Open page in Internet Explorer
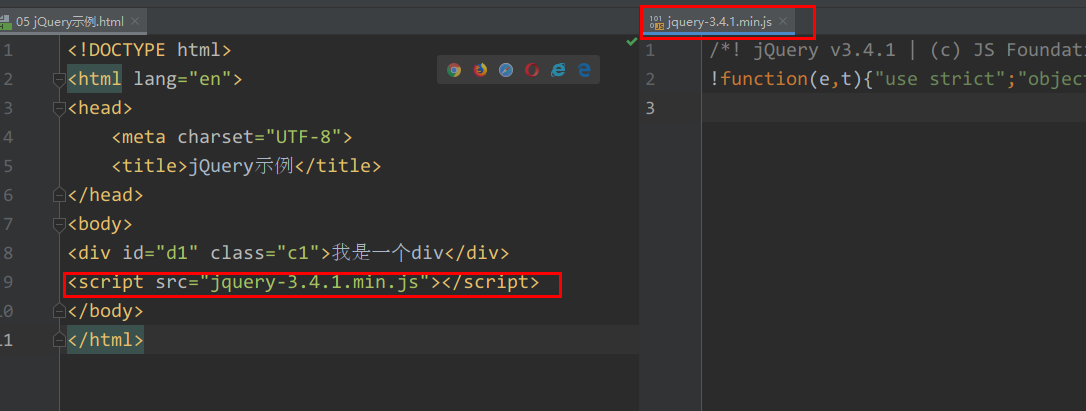1086x411 pixels. [558, 69]
